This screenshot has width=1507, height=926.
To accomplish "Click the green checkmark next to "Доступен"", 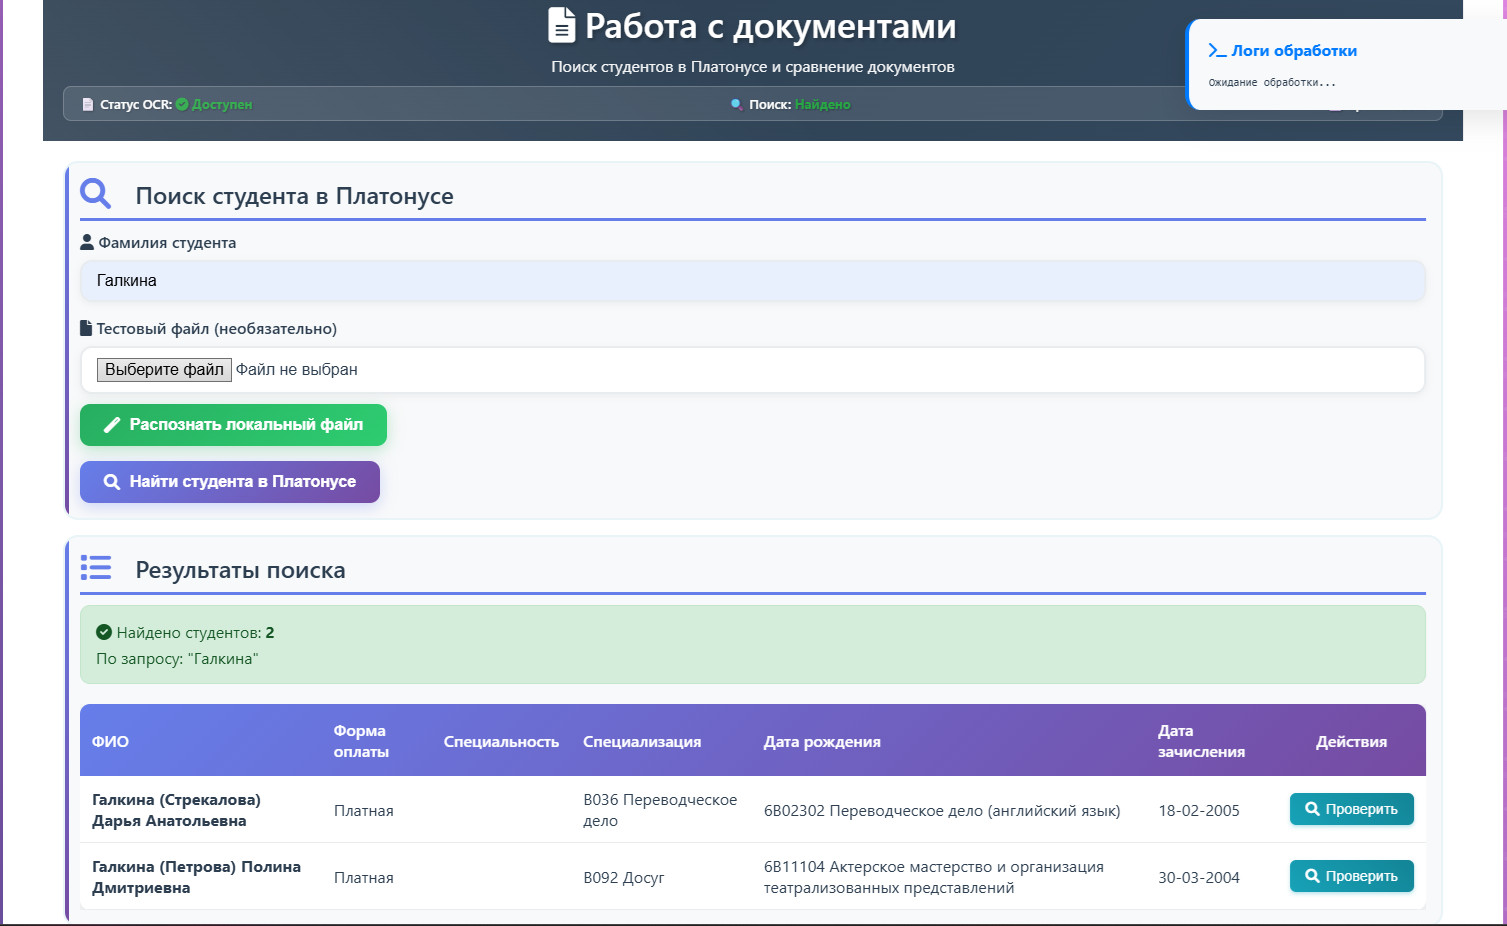I will (x=180, y=103).
